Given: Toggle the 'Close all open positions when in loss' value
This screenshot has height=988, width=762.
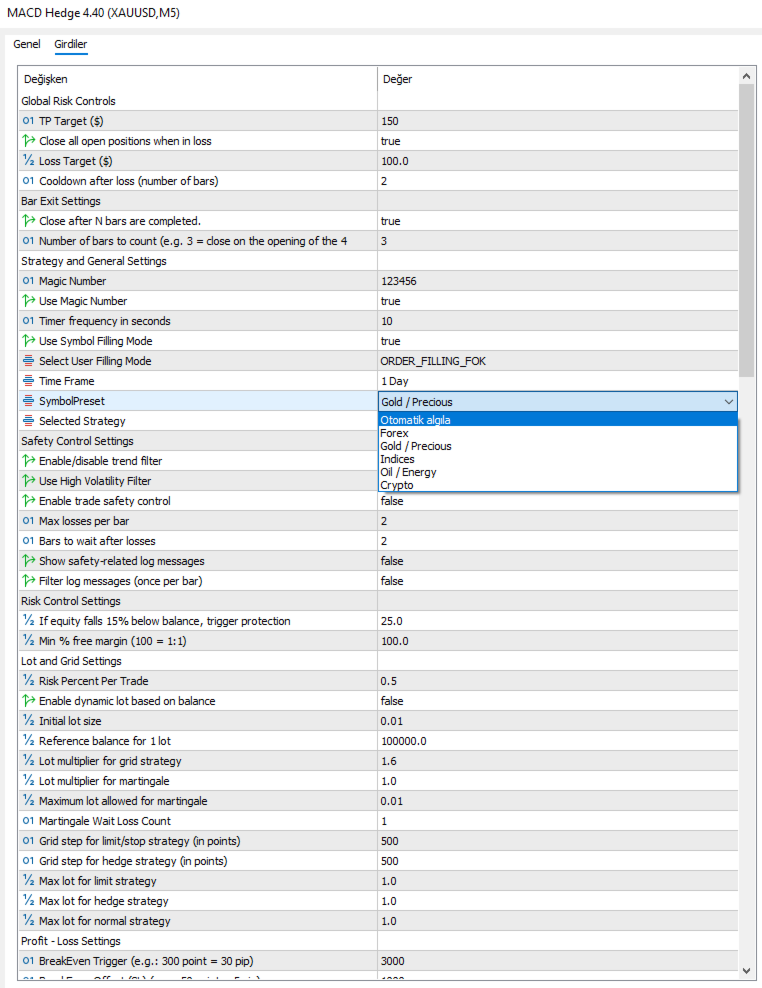Looking at the screenshot, I should pyautogui.click(x=556, y=141).
